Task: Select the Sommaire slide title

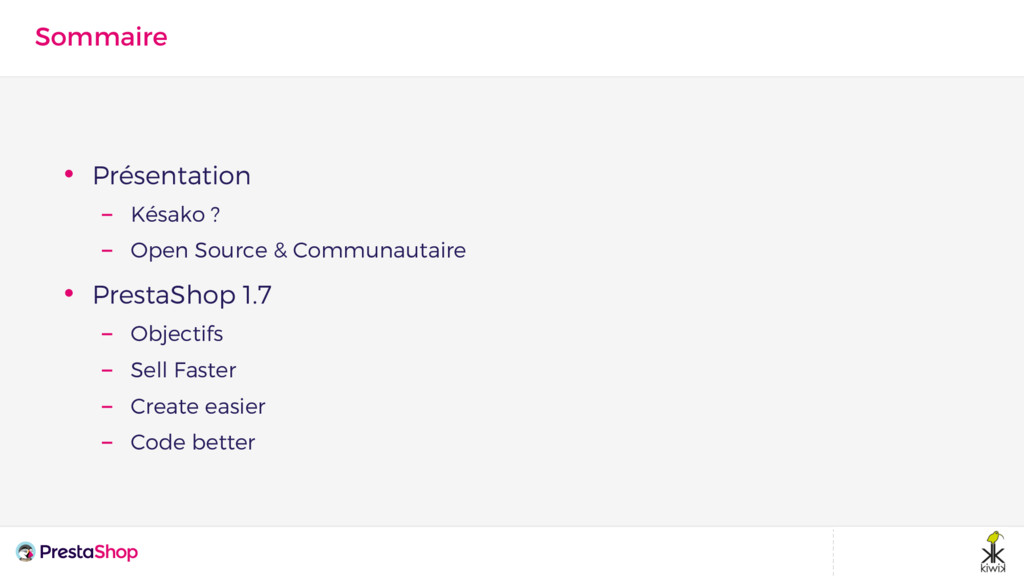Action: [x=101, y=37]
